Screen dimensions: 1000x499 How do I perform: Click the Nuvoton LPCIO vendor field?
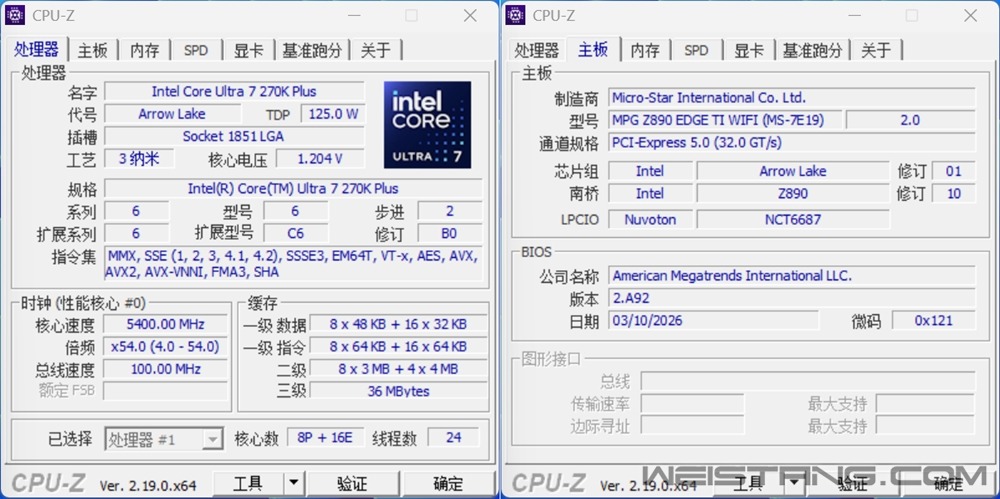650,220
